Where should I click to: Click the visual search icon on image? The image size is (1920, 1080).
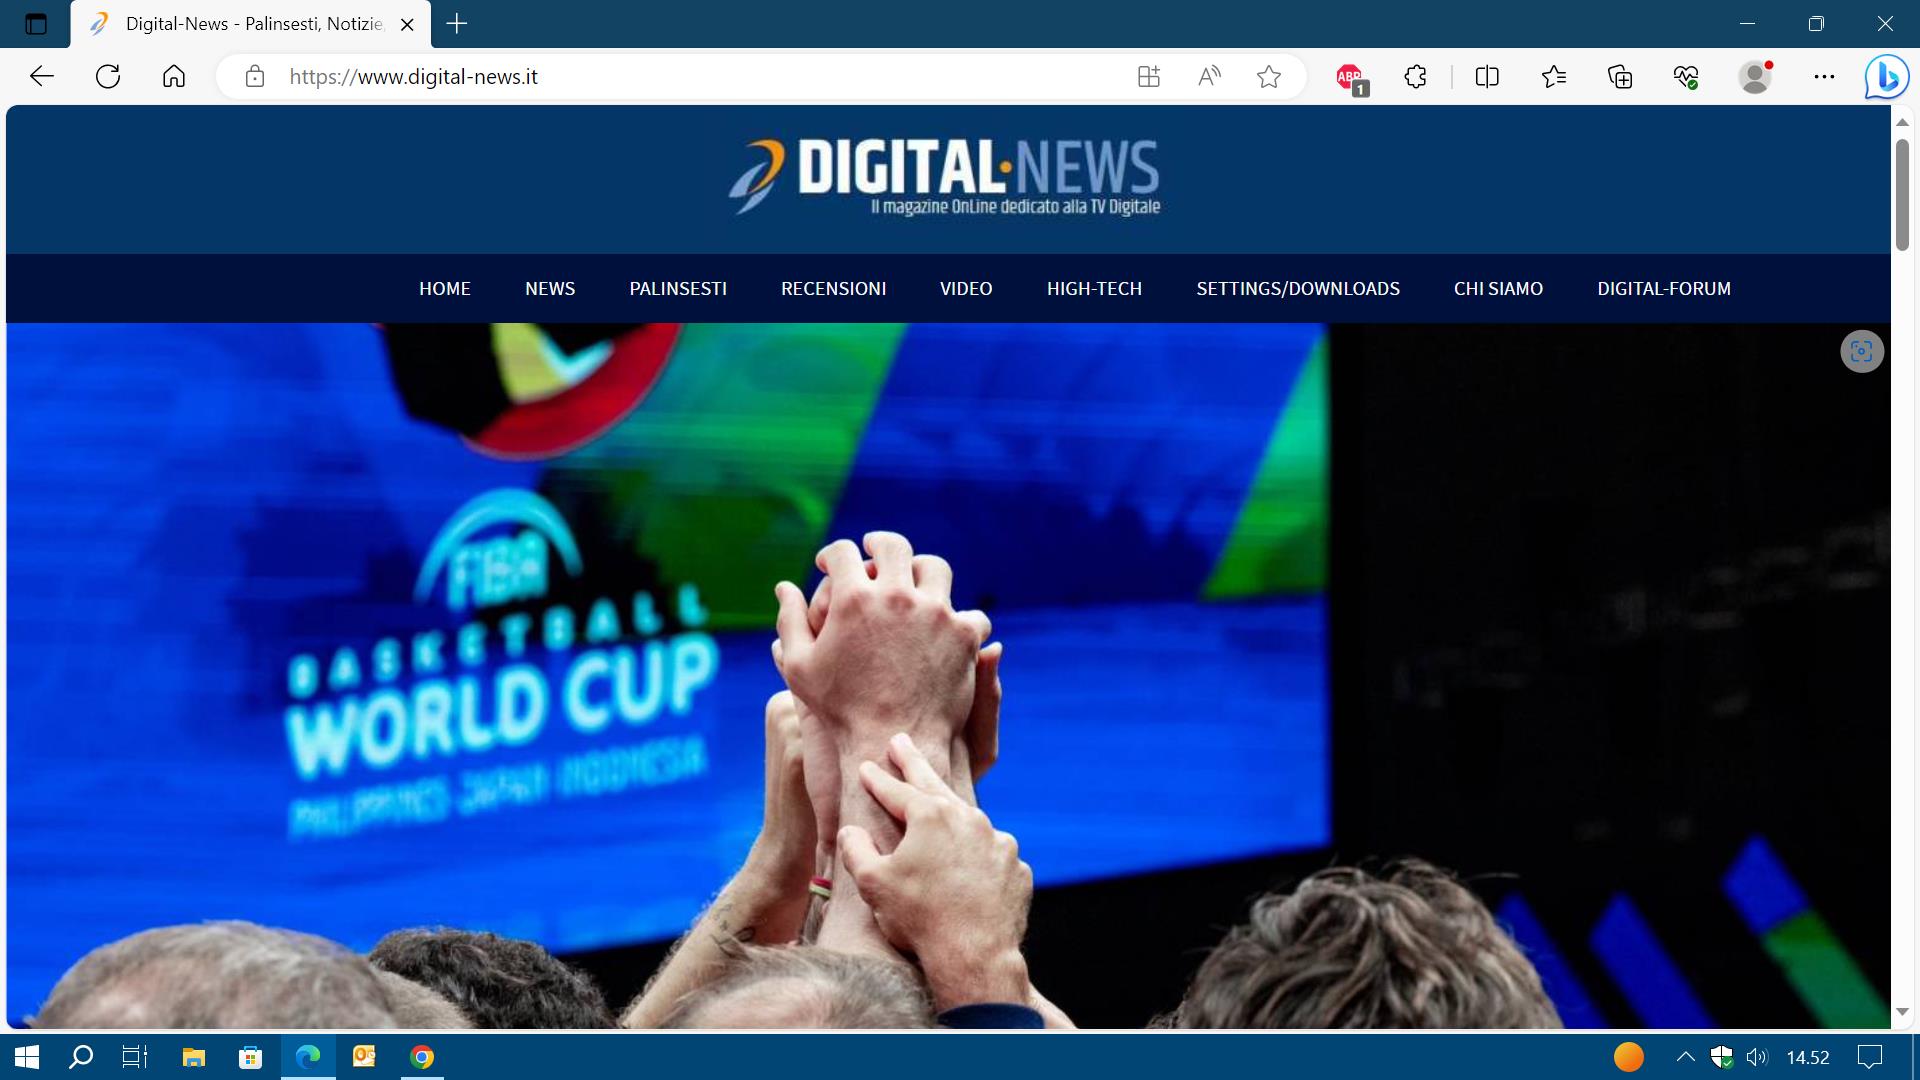pos(1862,351)
